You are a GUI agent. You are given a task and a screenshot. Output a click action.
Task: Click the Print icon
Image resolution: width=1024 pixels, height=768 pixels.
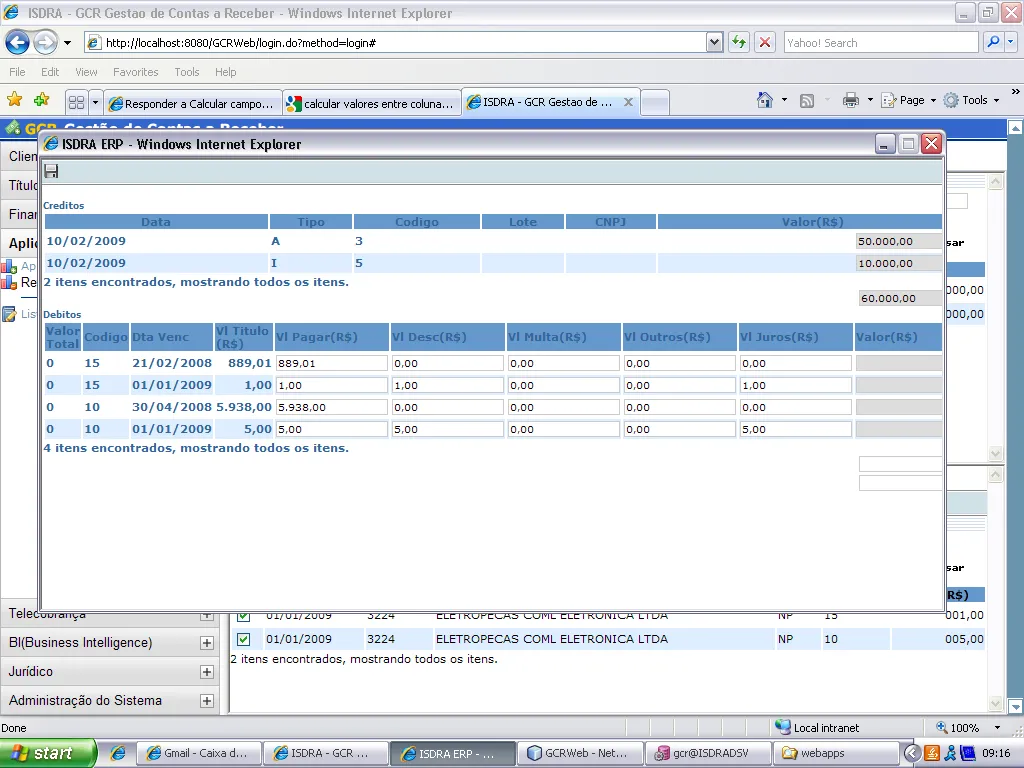850,100
